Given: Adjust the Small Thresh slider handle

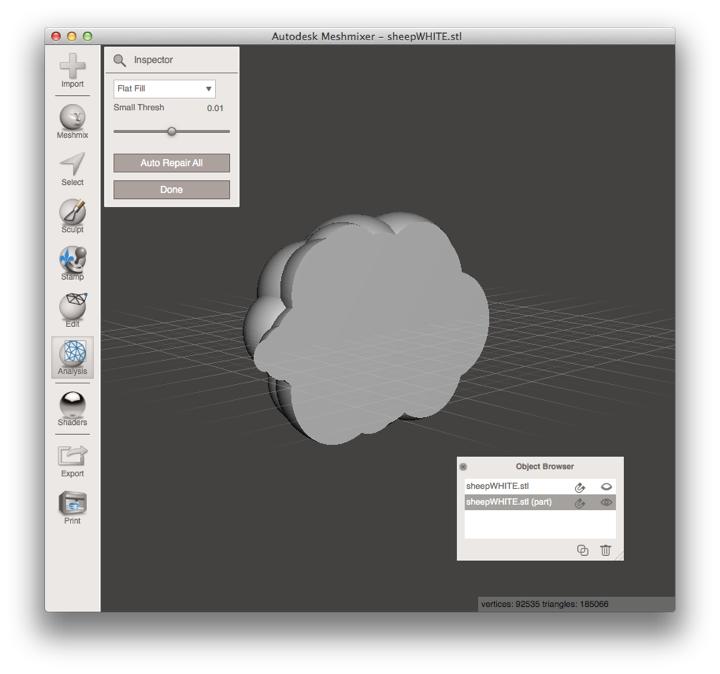Looking at the screenshot, I should pos(172,131).
